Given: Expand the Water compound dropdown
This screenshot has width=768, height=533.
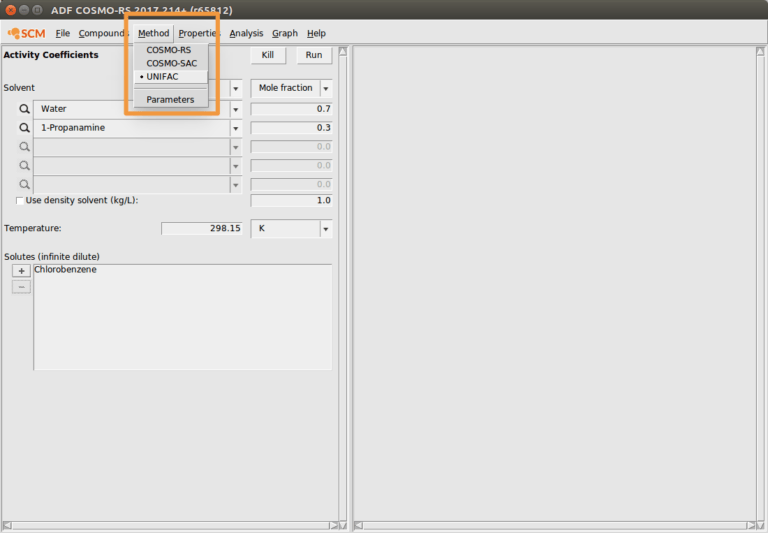Looking at the screenshot, I should point(236,109).
